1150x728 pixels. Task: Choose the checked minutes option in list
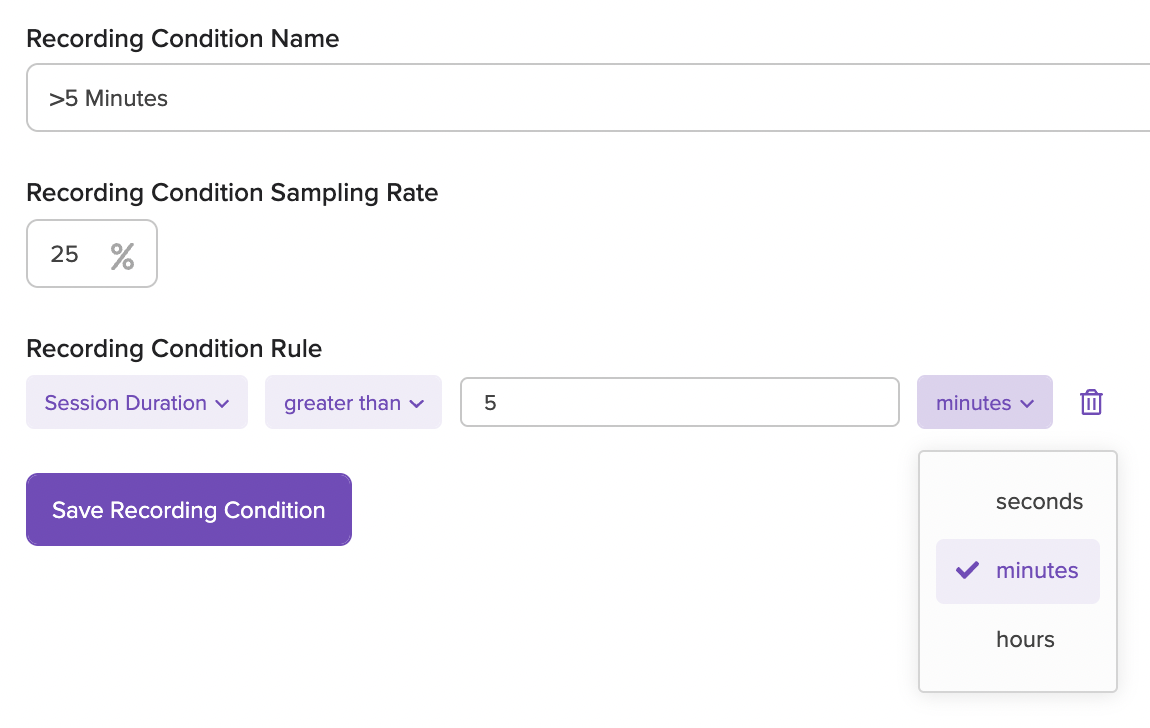(x=1036, y=571)
